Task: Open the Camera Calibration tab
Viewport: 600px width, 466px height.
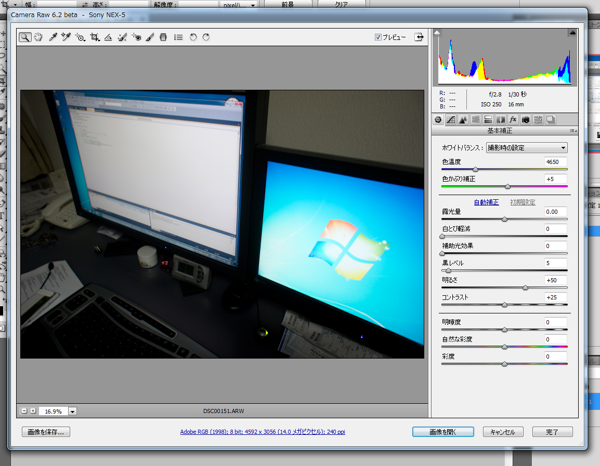Action: tap(526, 120)
